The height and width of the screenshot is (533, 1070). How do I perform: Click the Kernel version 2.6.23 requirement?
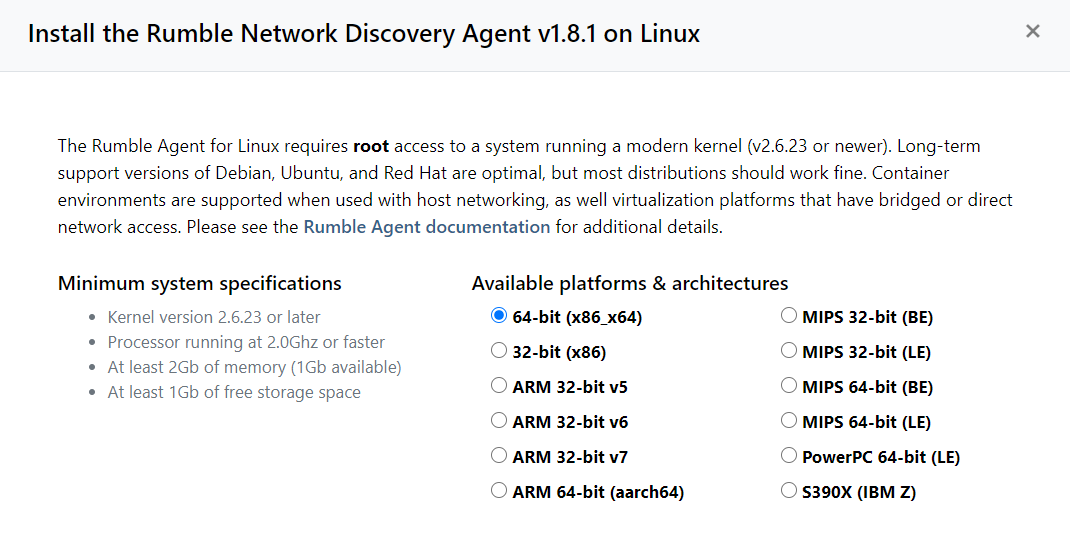[x=214, y=317]
